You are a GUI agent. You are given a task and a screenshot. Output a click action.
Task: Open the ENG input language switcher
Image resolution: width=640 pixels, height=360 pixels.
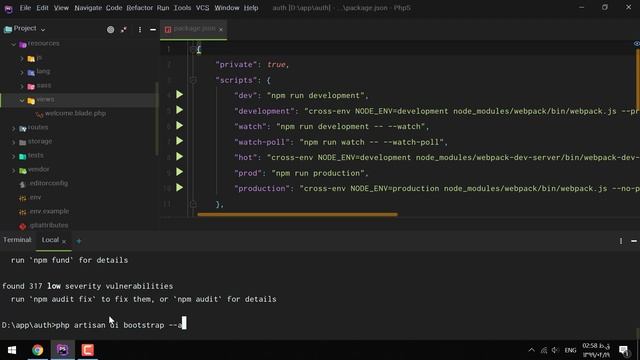click(570, 350)
